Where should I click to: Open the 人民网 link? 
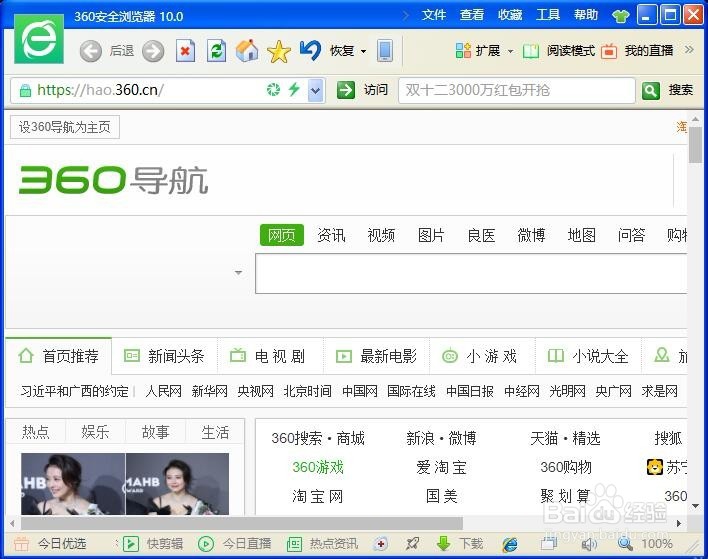(x=163, y=391)
